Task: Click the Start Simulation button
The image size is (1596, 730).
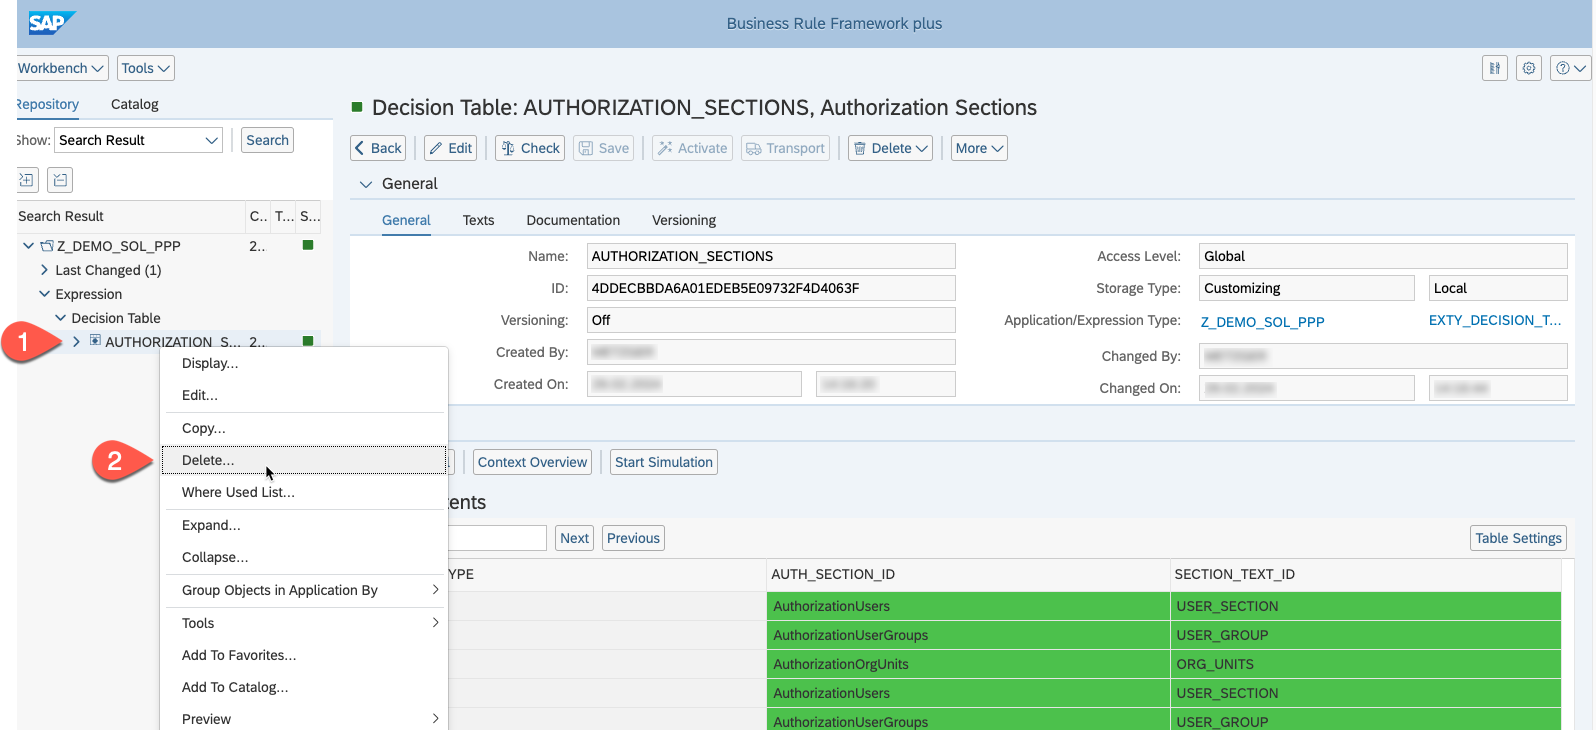Action: point(663,462)
